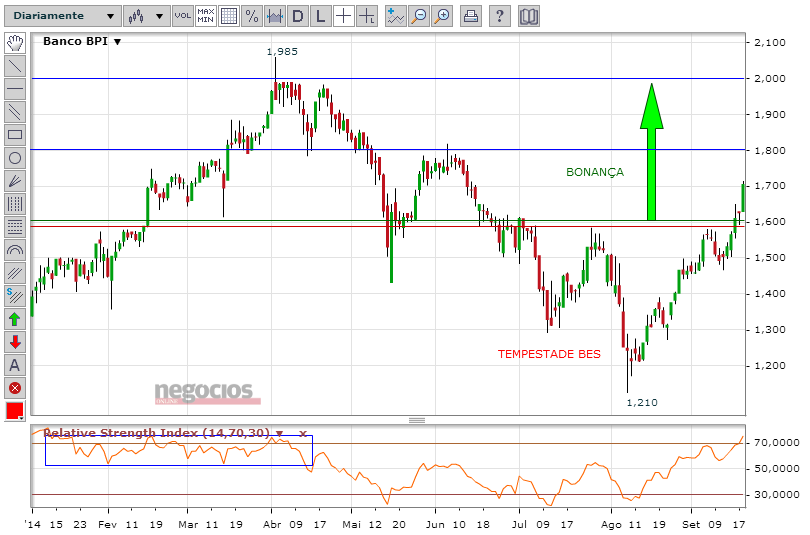The width and height of the screenshot is (810, 535).
Task: Click the 70,0000 RSI axis label
Action: 776,443
